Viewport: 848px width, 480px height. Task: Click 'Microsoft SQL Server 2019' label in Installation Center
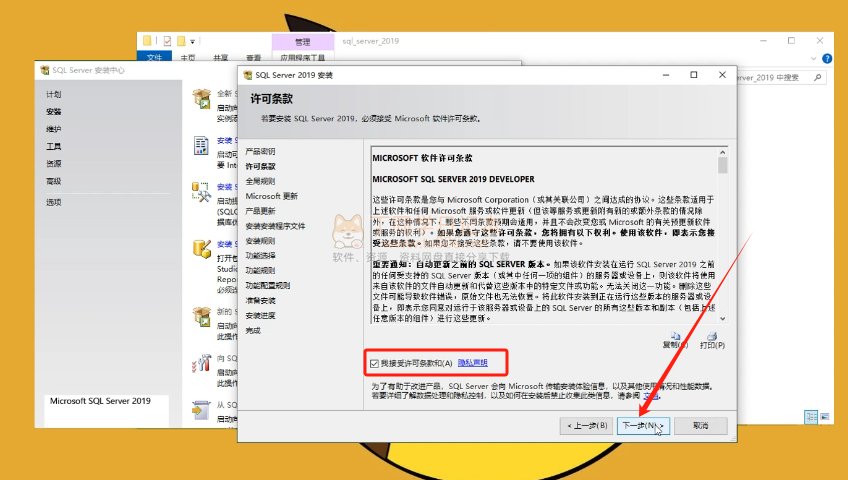pos(100,401)
